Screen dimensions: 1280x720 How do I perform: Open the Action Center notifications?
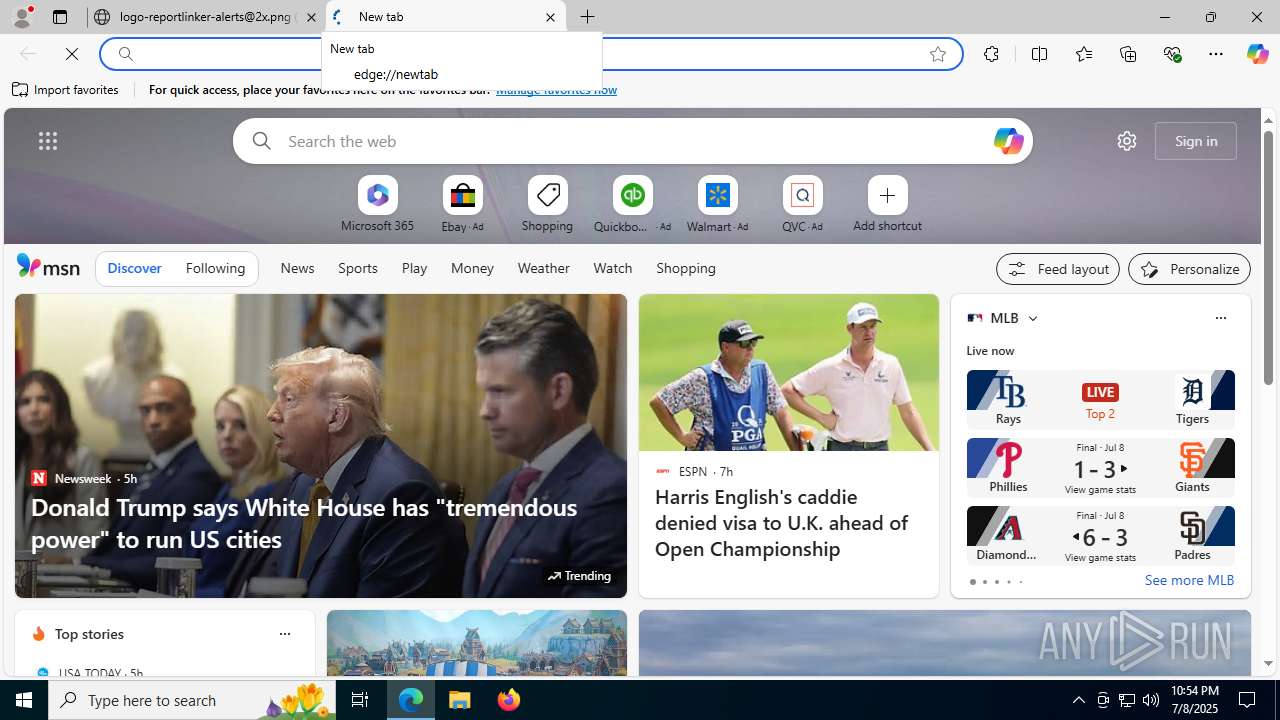coord(1248,700)
